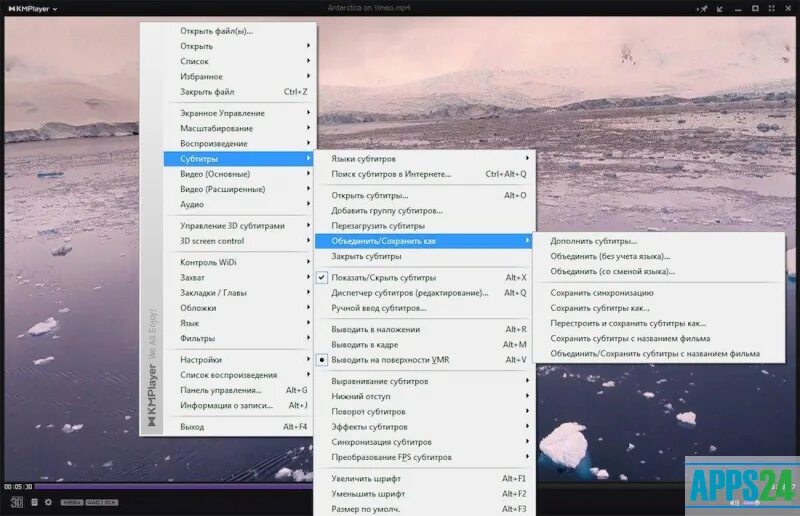Viewport: 800px width, 516px height.
Task: Click Сохранить синхронизацию item
Action: pos(659,293)
